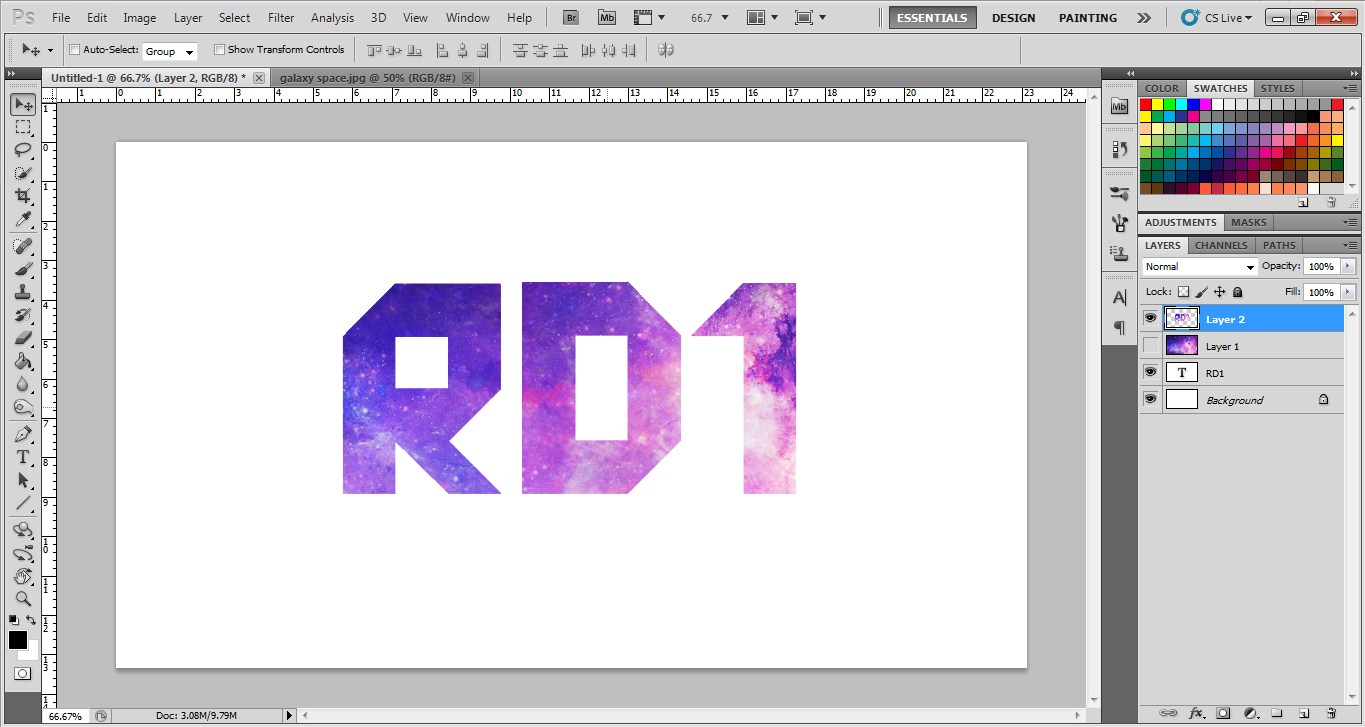Enable the Auto-Select checkbox
The image size is (1365, 727).
pos(74,49)
